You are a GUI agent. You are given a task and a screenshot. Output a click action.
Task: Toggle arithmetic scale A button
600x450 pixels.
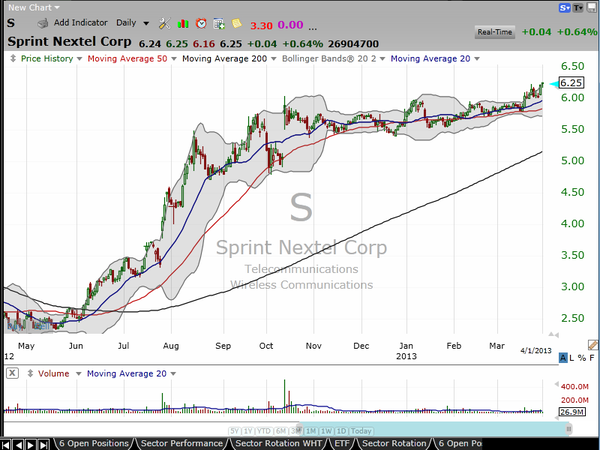[x=563, y=358]
